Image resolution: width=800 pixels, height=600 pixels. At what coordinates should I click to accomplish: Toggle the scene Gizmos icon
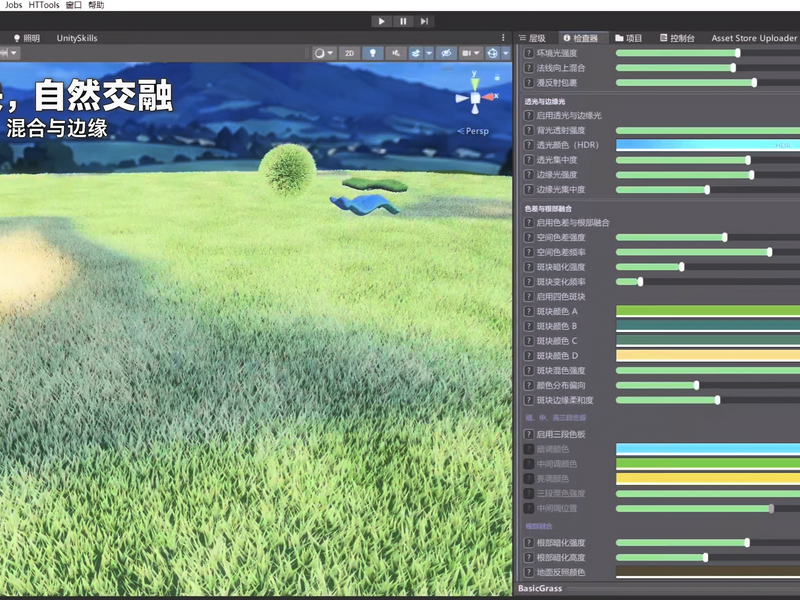click(x=492, y=53)
